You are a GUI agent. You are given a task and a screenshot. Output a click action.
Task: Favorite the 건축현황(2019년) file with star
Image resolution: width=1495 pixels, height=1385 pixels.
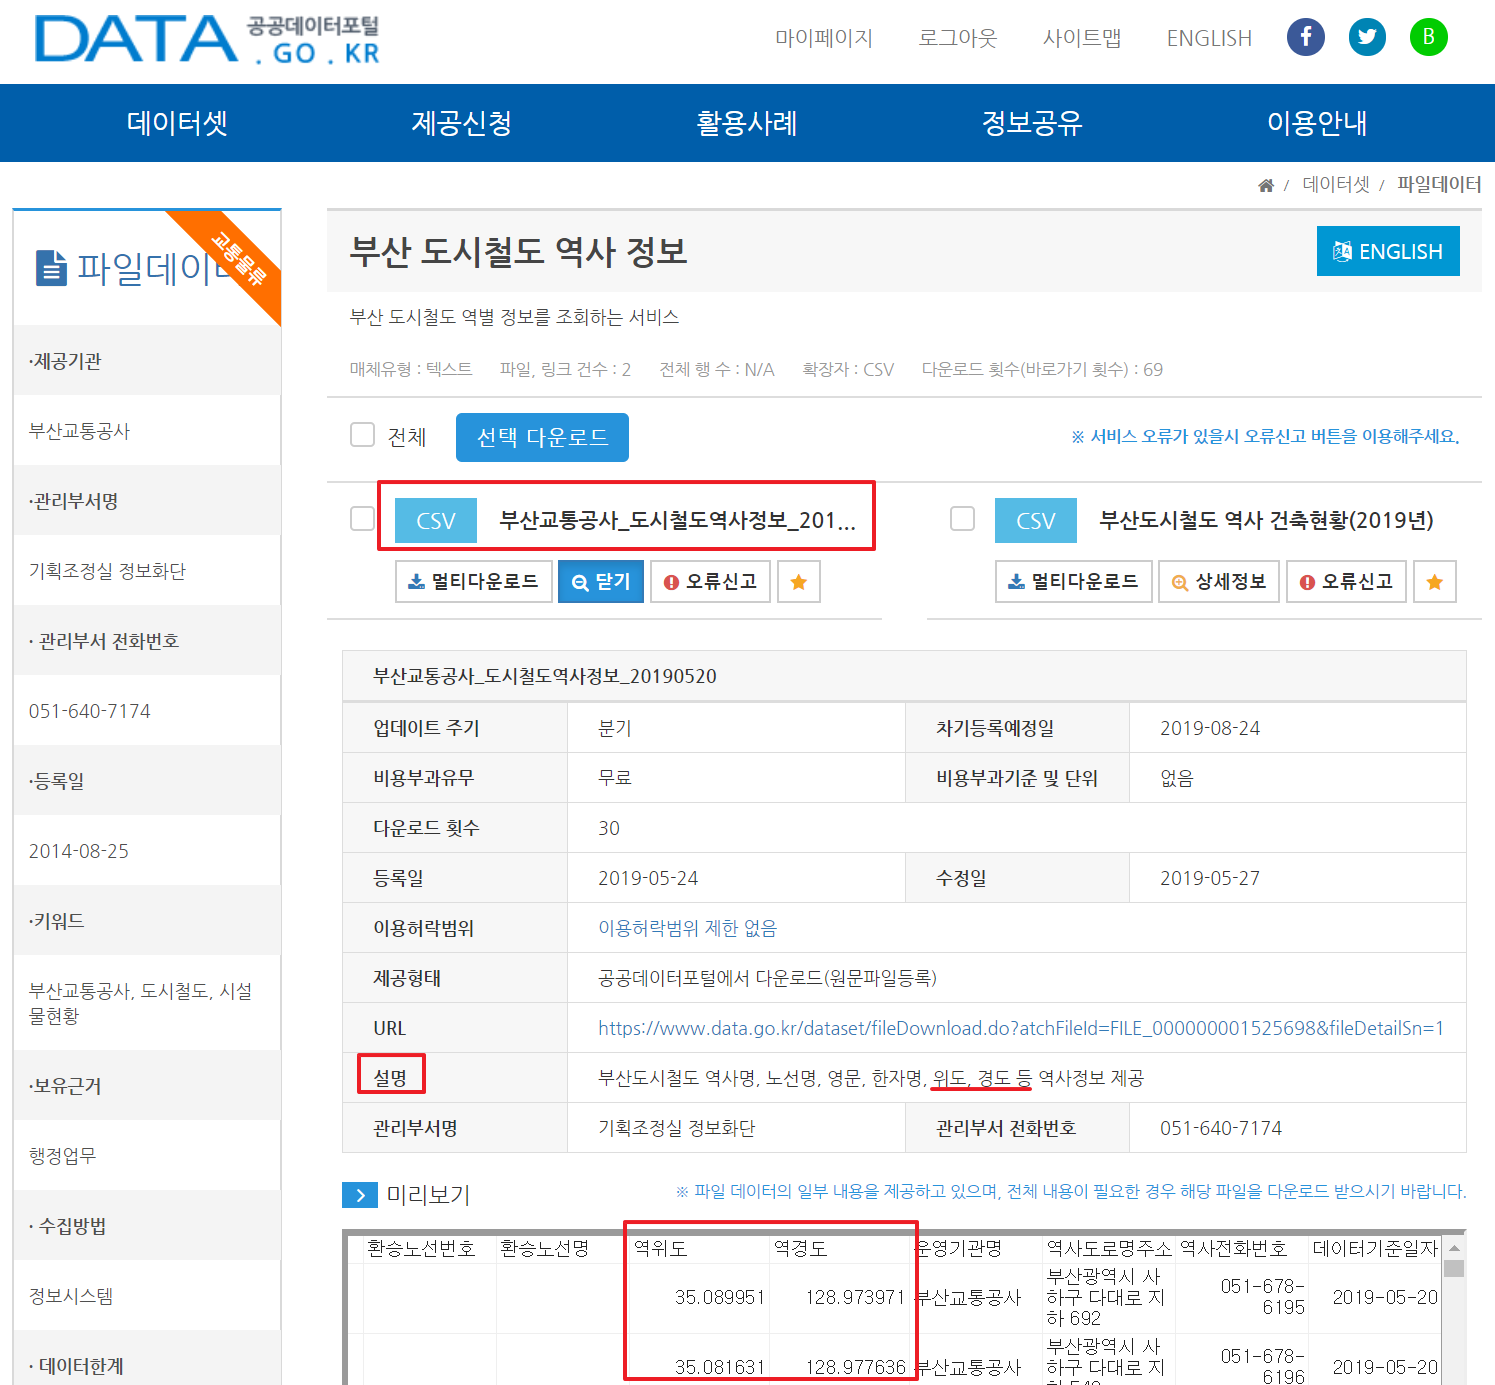coord(1434,582)
